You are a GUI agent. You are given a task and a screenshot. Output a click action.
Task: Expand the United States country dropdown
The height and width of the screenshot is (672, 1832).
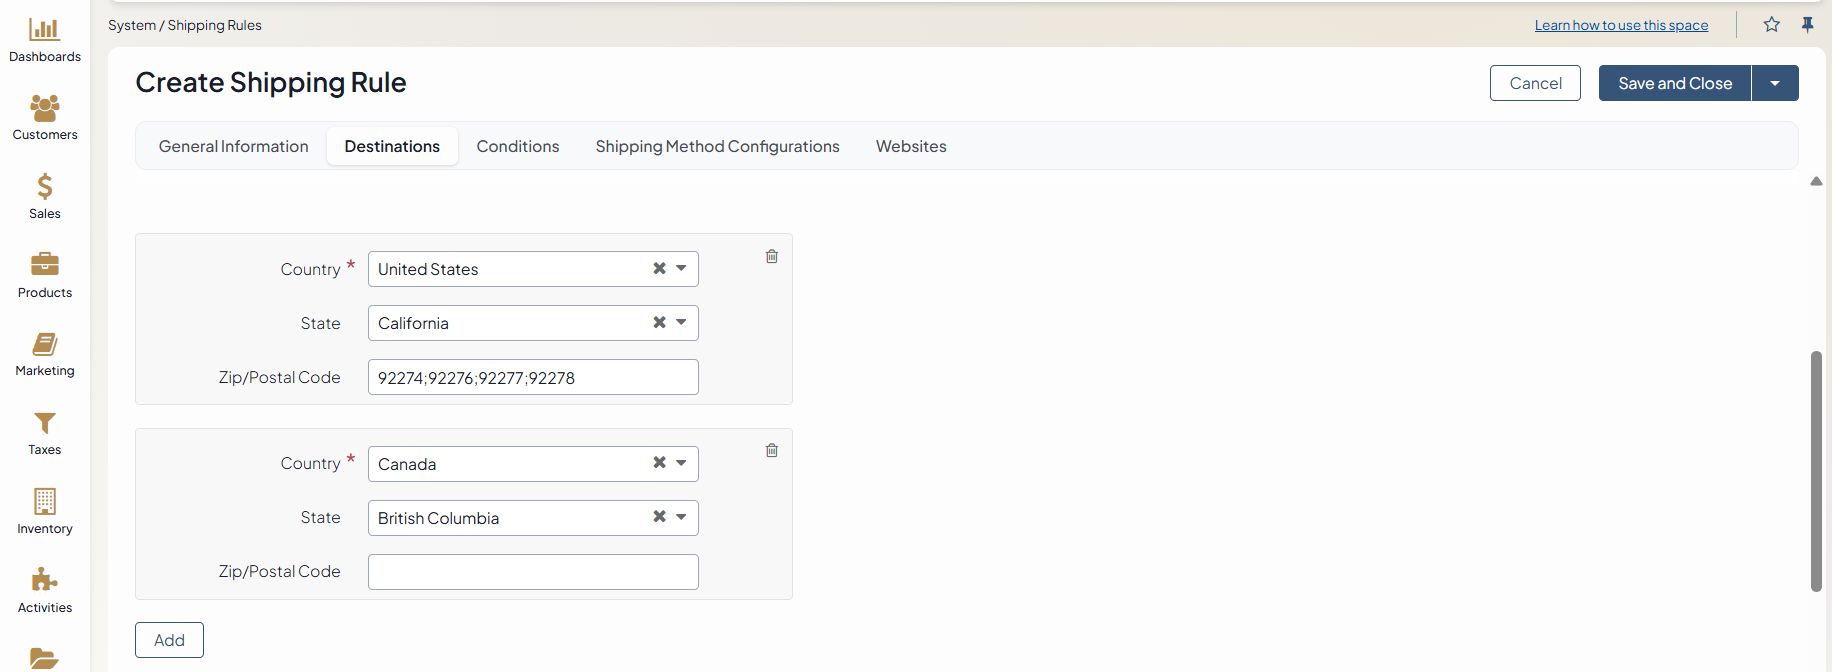pos(681,269)
